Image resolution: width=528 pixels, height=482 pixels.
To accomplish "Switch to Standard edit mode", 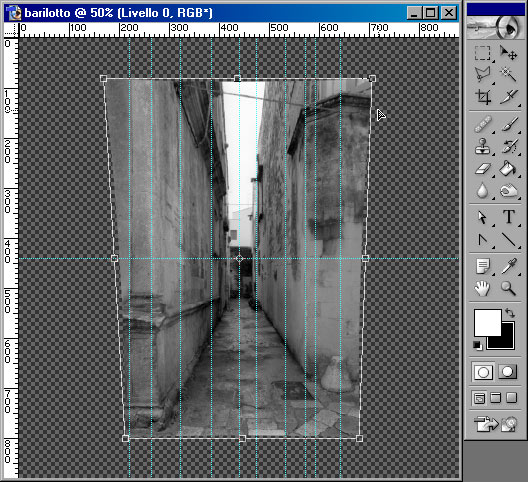I will coord(483,372).
